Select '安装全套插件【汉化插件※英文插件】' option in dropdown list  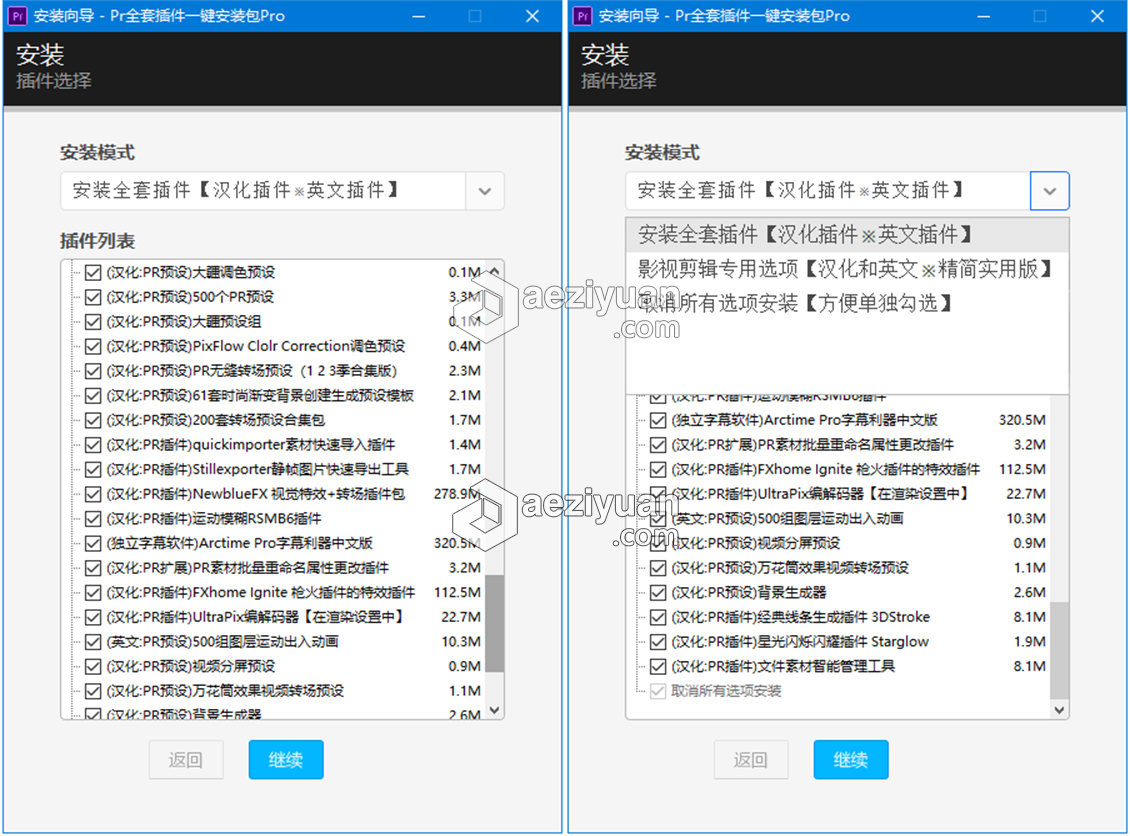847,234
